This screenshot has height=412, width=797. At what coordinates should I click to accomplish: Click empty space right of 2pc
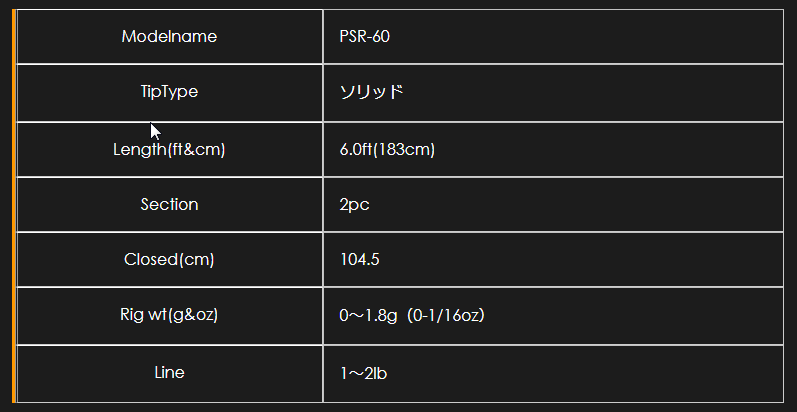577,205
